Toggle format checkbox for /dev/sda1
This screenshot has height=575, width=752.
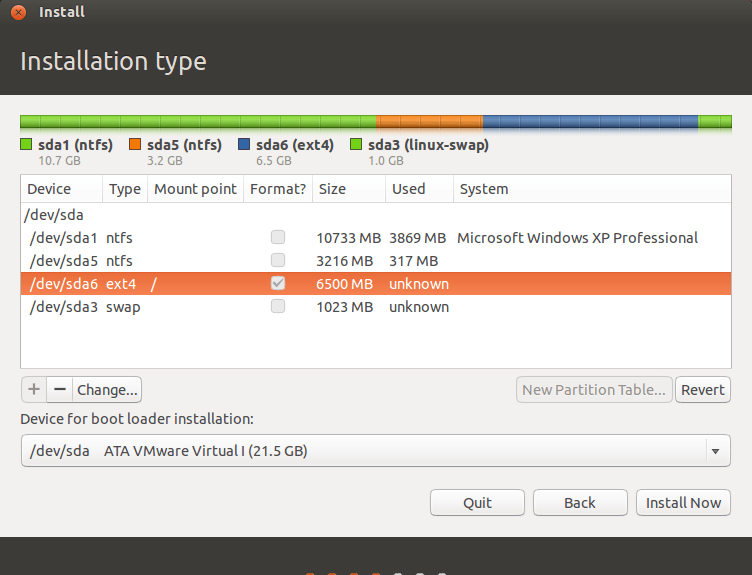point(278,238)
